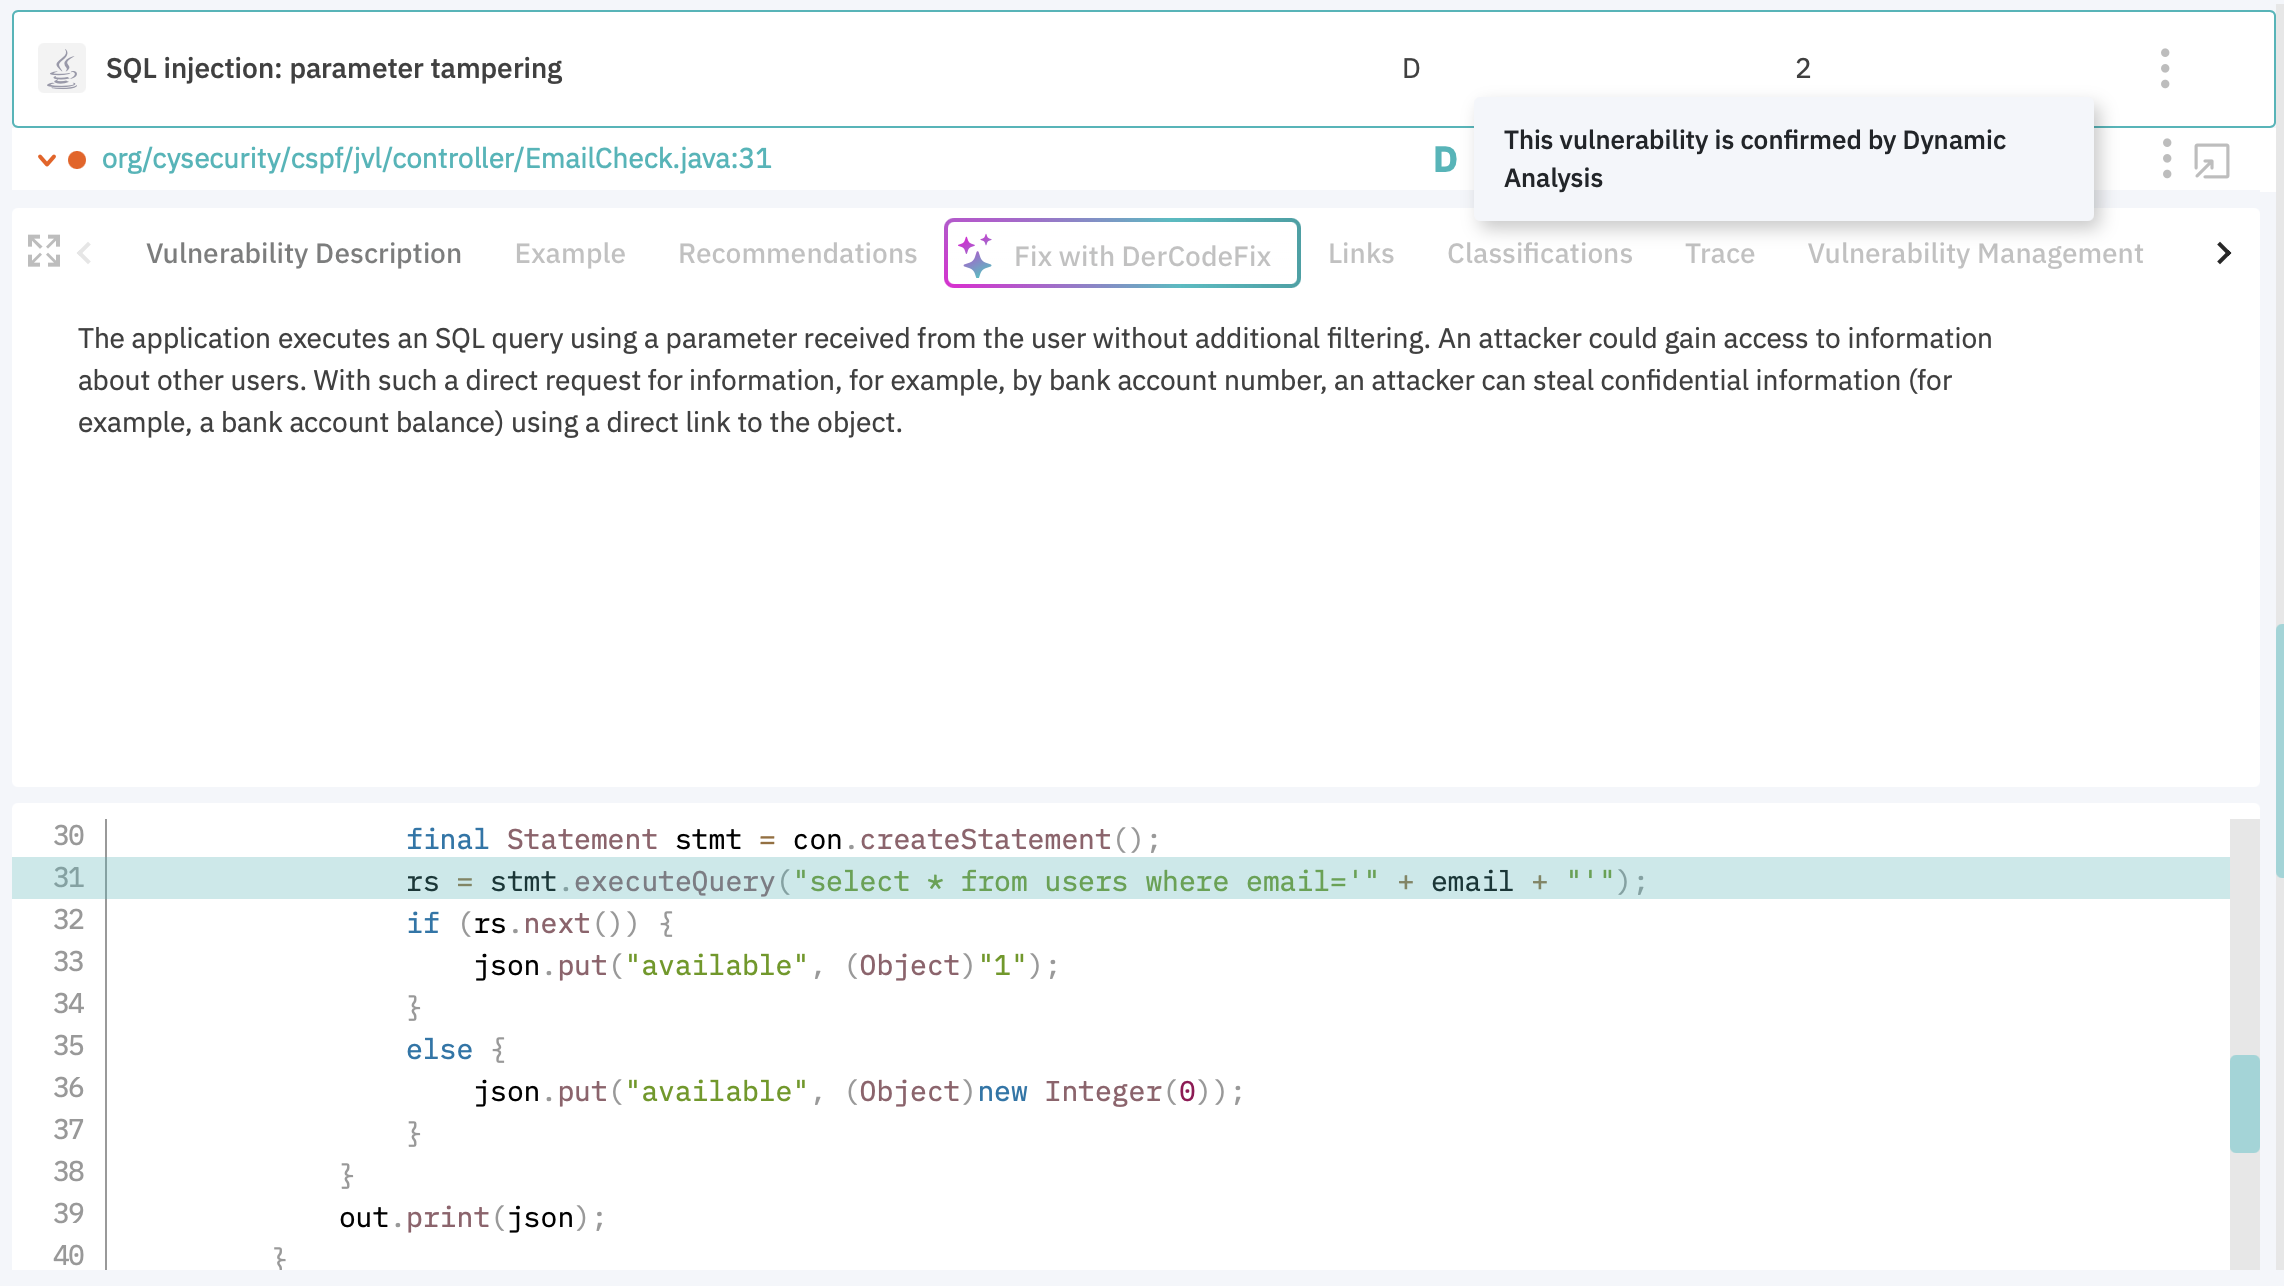
Task: Click the 'if (rs.next())' code line
Action: tap(540, 924)
